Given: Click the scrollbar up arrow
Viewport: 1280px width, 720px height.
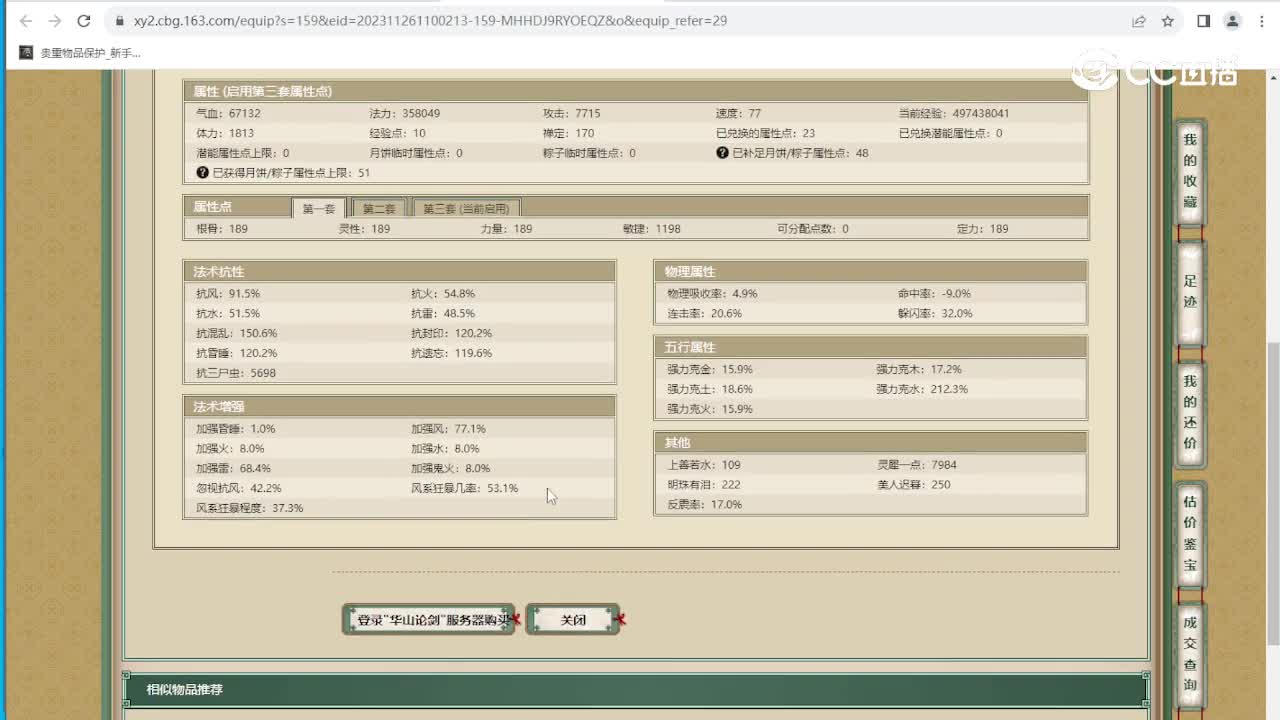Looking at the screenshot, I should 1273,76.
